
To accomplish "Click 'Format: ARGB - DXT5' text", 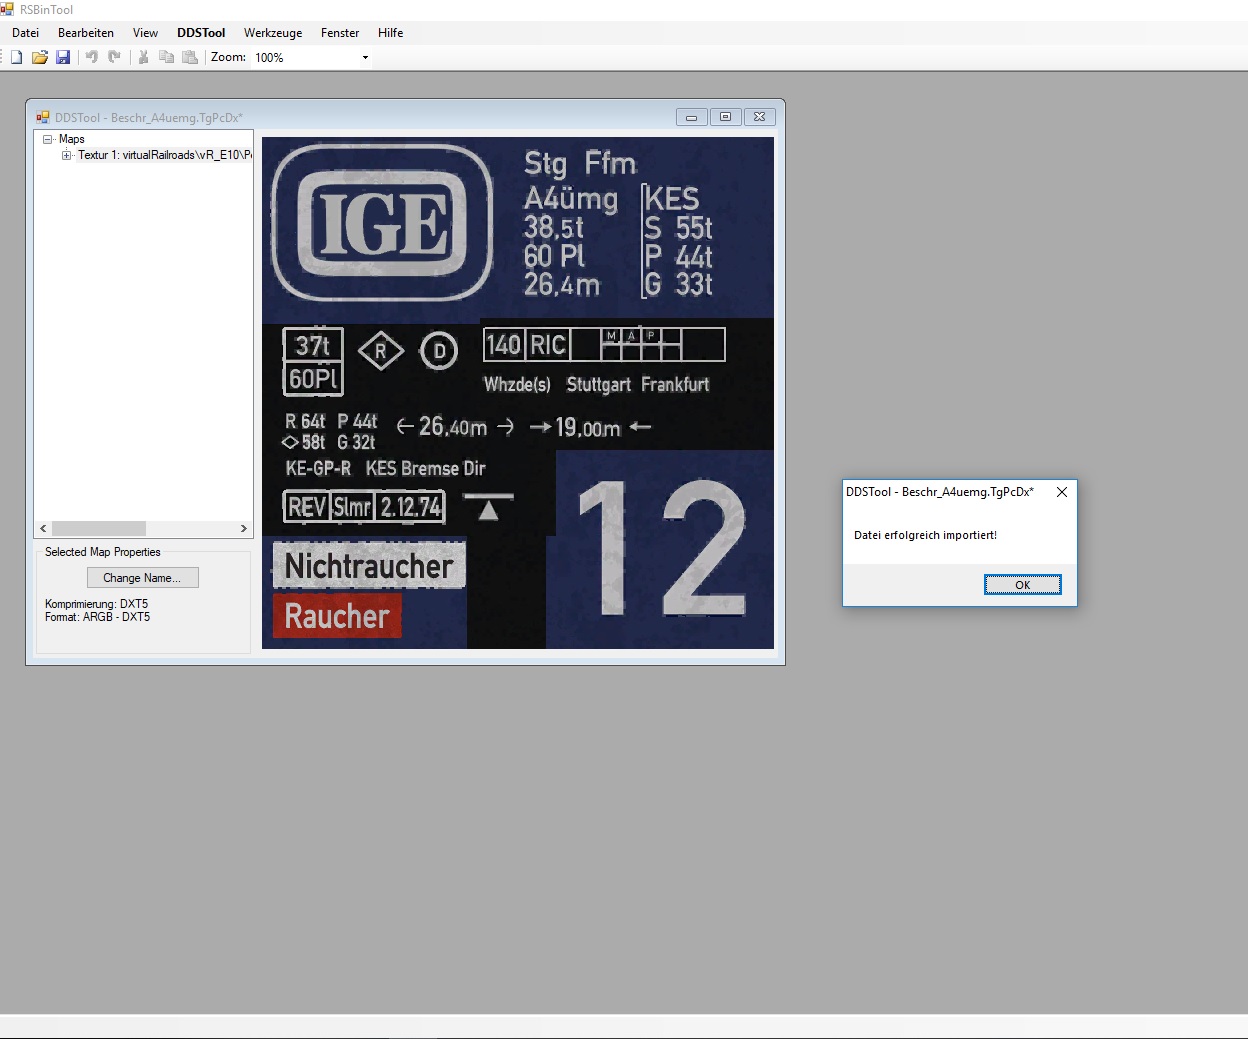I will [97, 617].
